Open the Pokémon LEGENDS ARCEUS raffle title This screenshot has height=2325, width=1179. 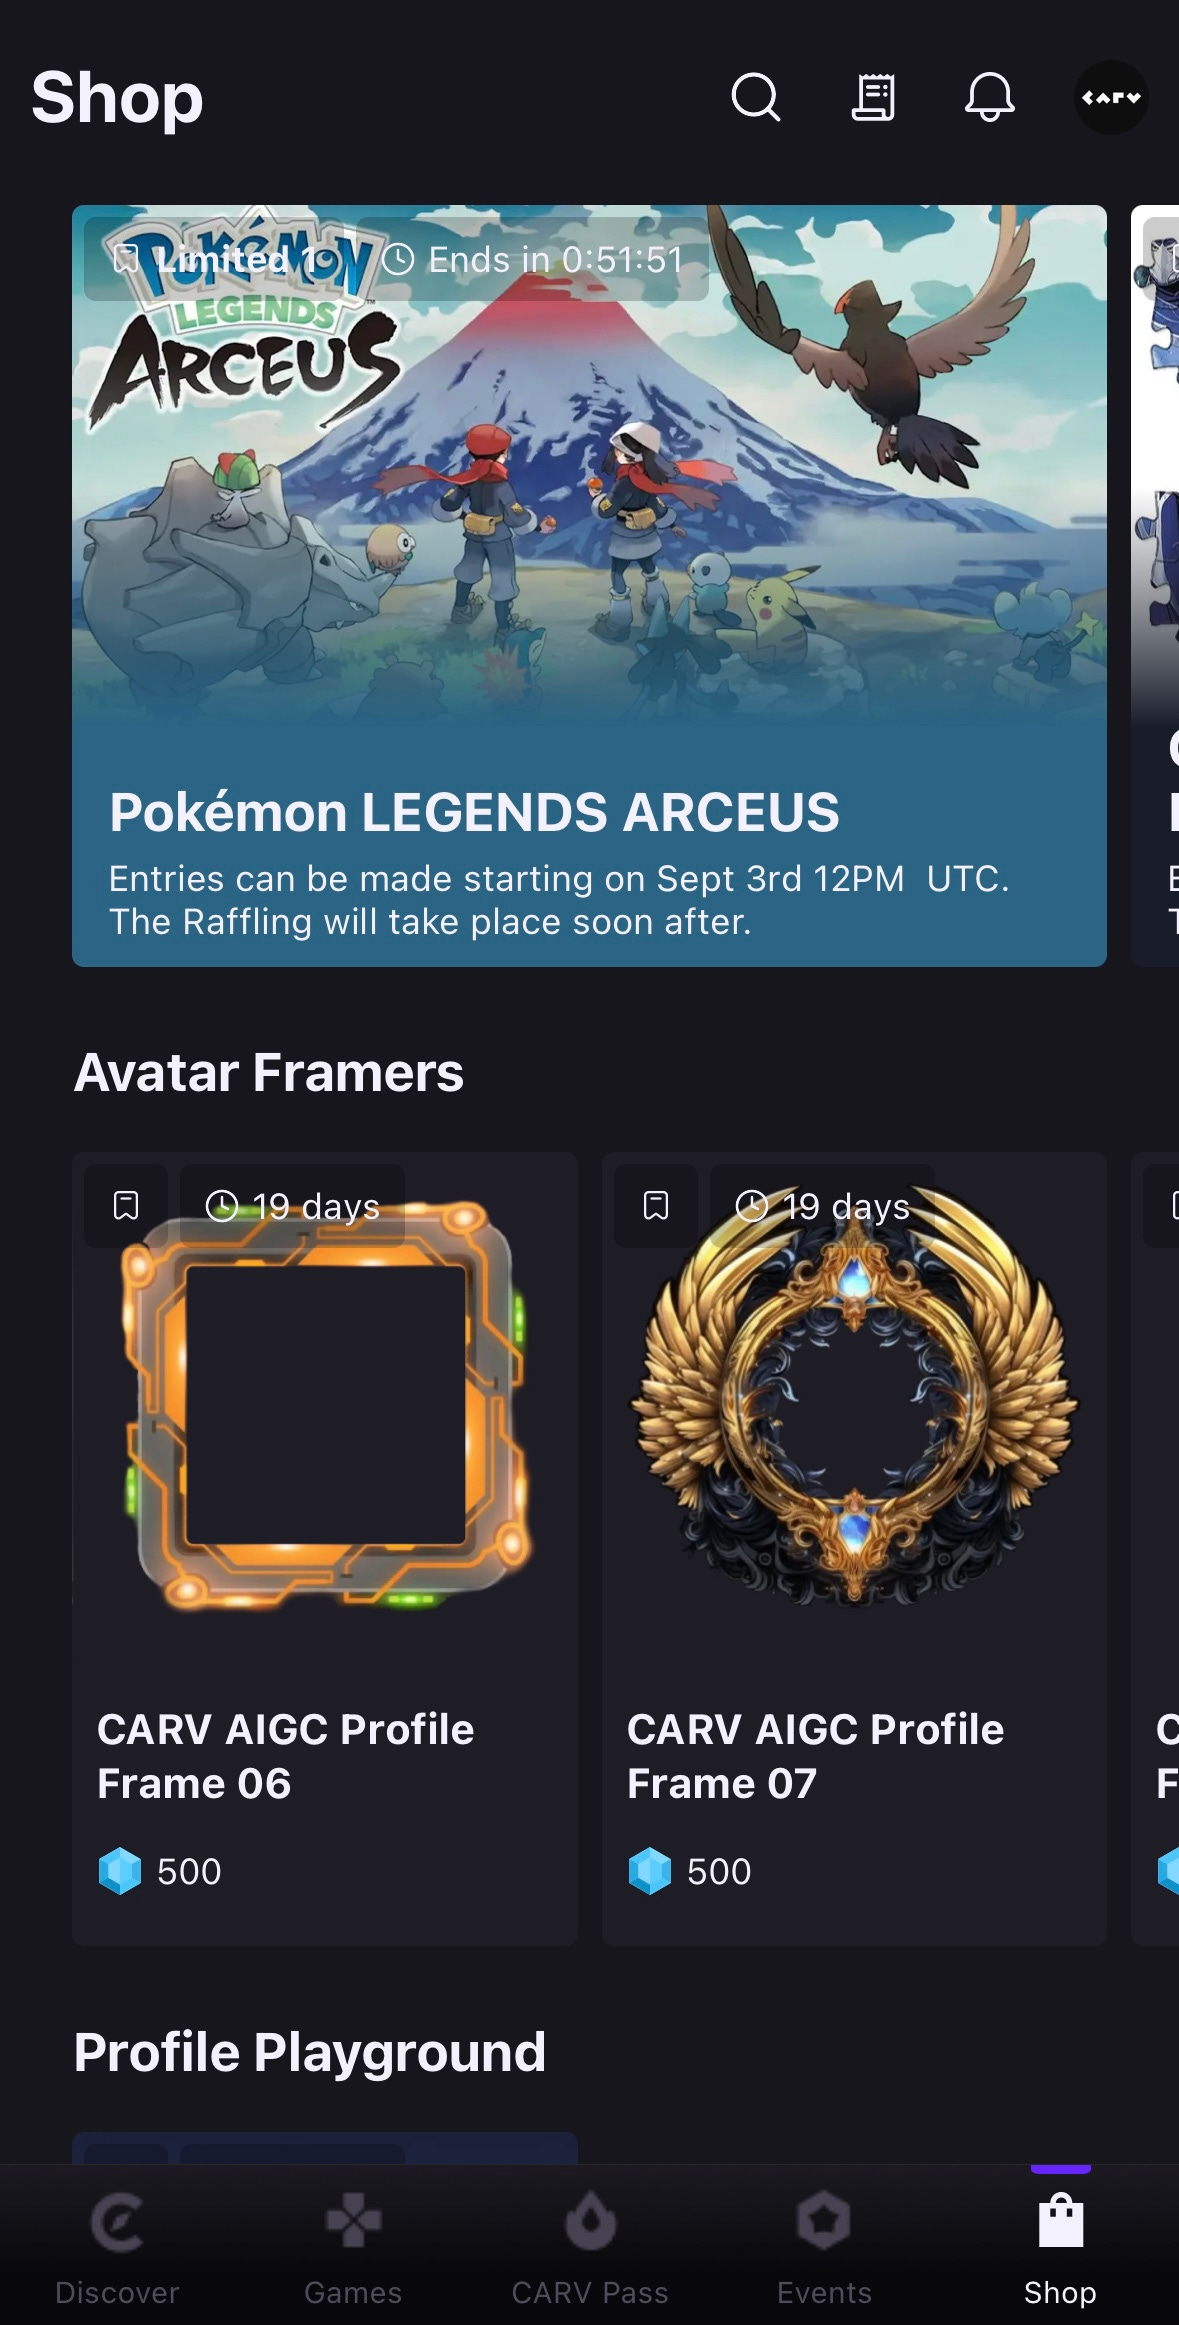pos(474,812)
